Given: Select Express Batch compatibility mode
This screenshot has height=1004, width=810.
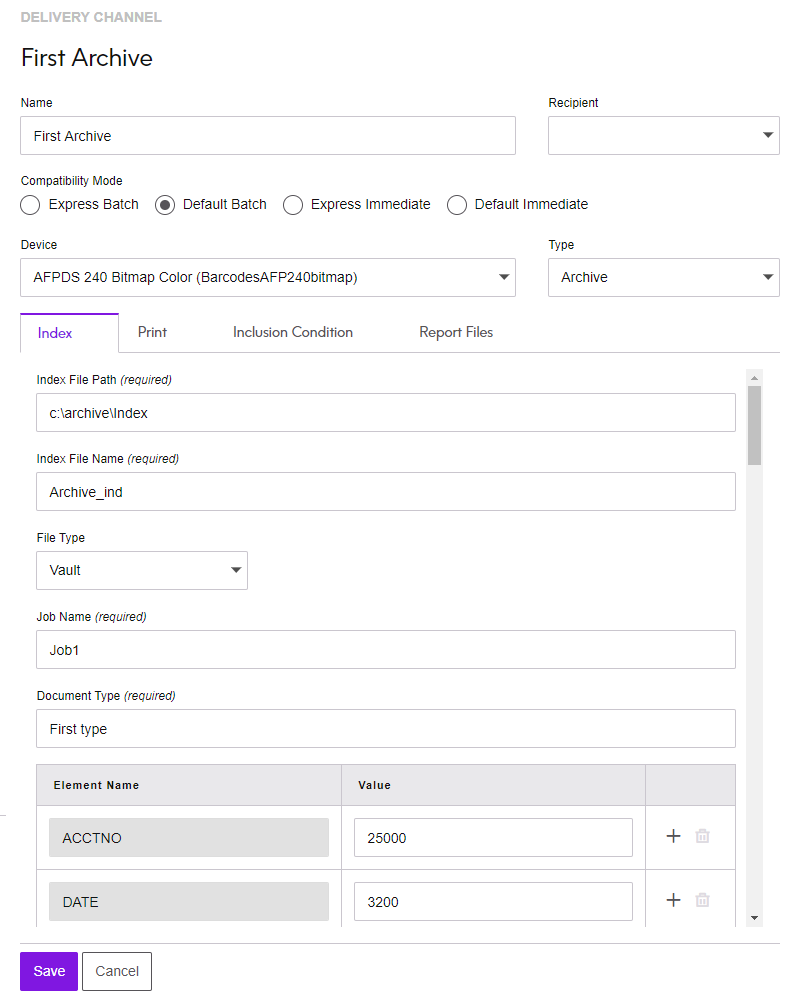Looking at the screenshot, I should [x=30, y=205].
